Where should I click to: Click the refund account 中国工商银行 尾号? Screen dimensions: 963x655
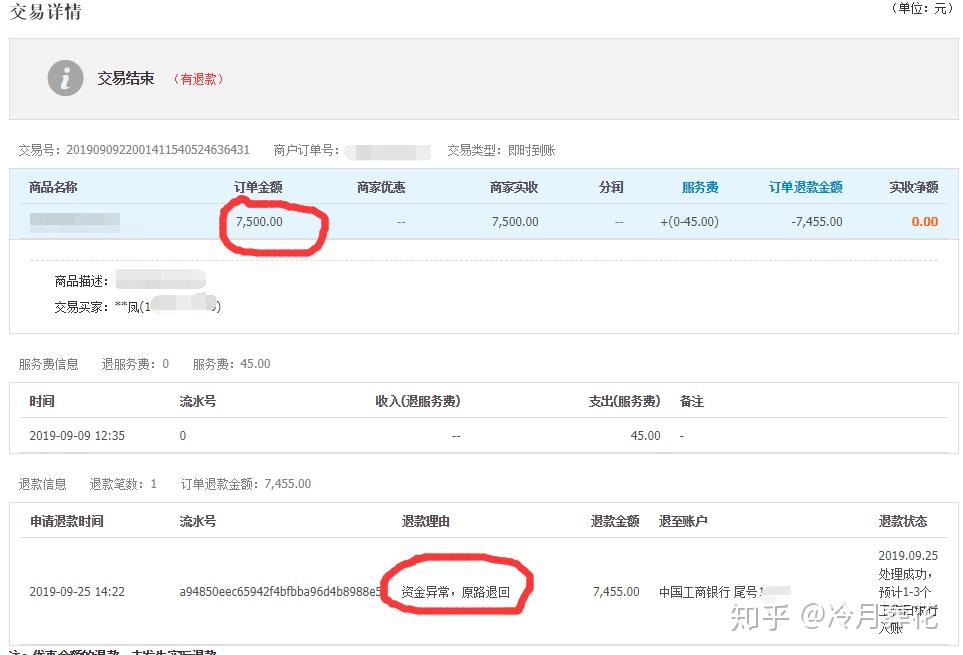point(709,592)
